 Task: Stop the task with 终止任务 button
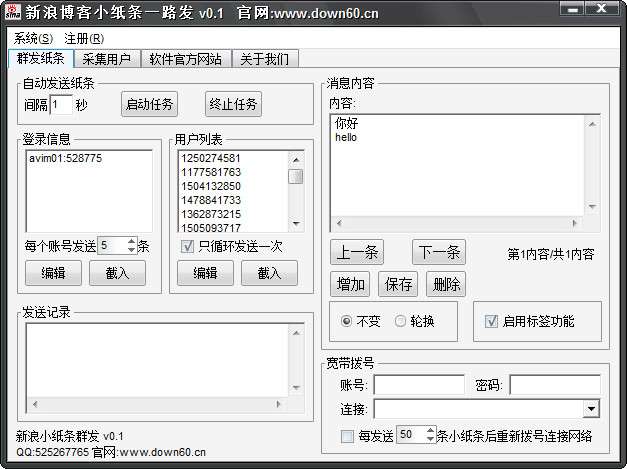coord(233,104)
